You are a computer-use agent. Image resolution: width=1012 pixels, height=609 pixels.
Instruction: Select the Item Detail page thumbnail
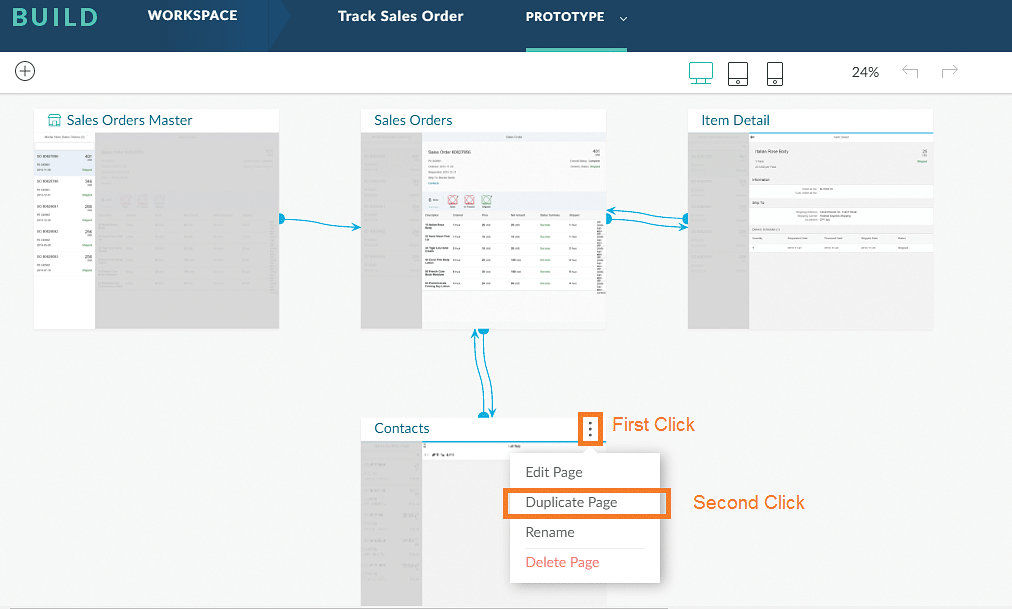810,230
